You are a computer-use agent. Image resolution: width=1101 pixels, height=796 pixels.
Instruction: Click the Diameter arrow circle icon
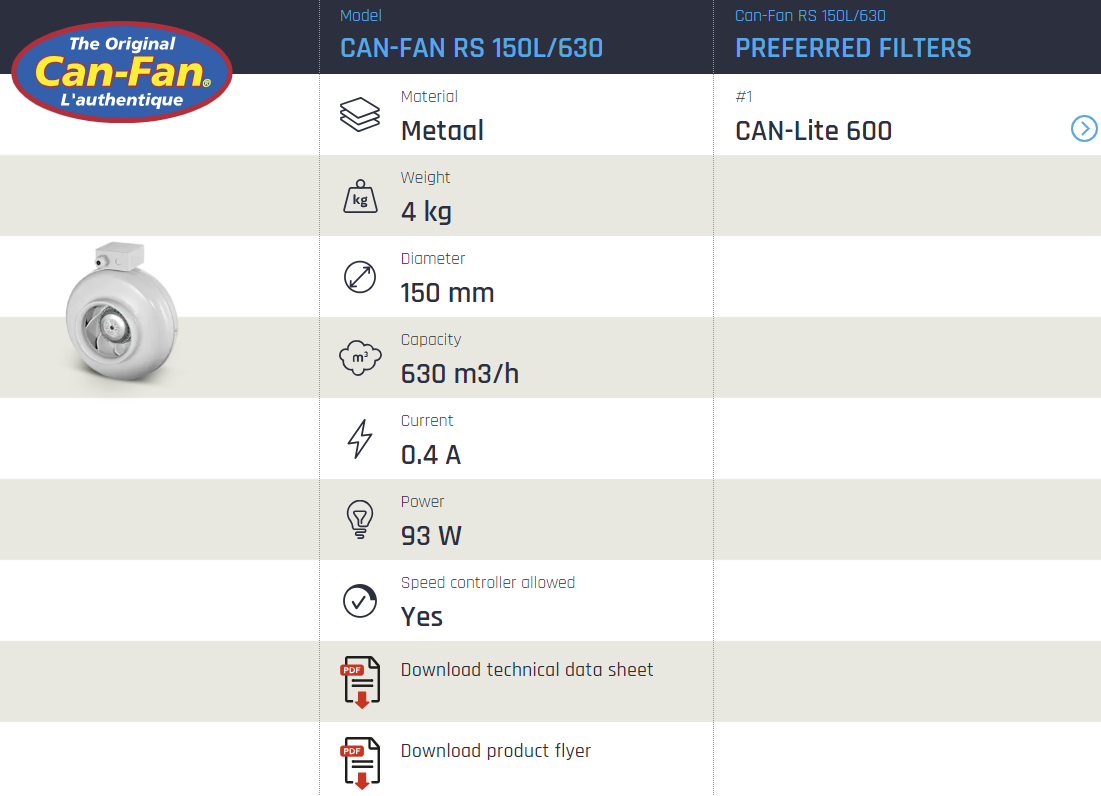pos(360,277)
